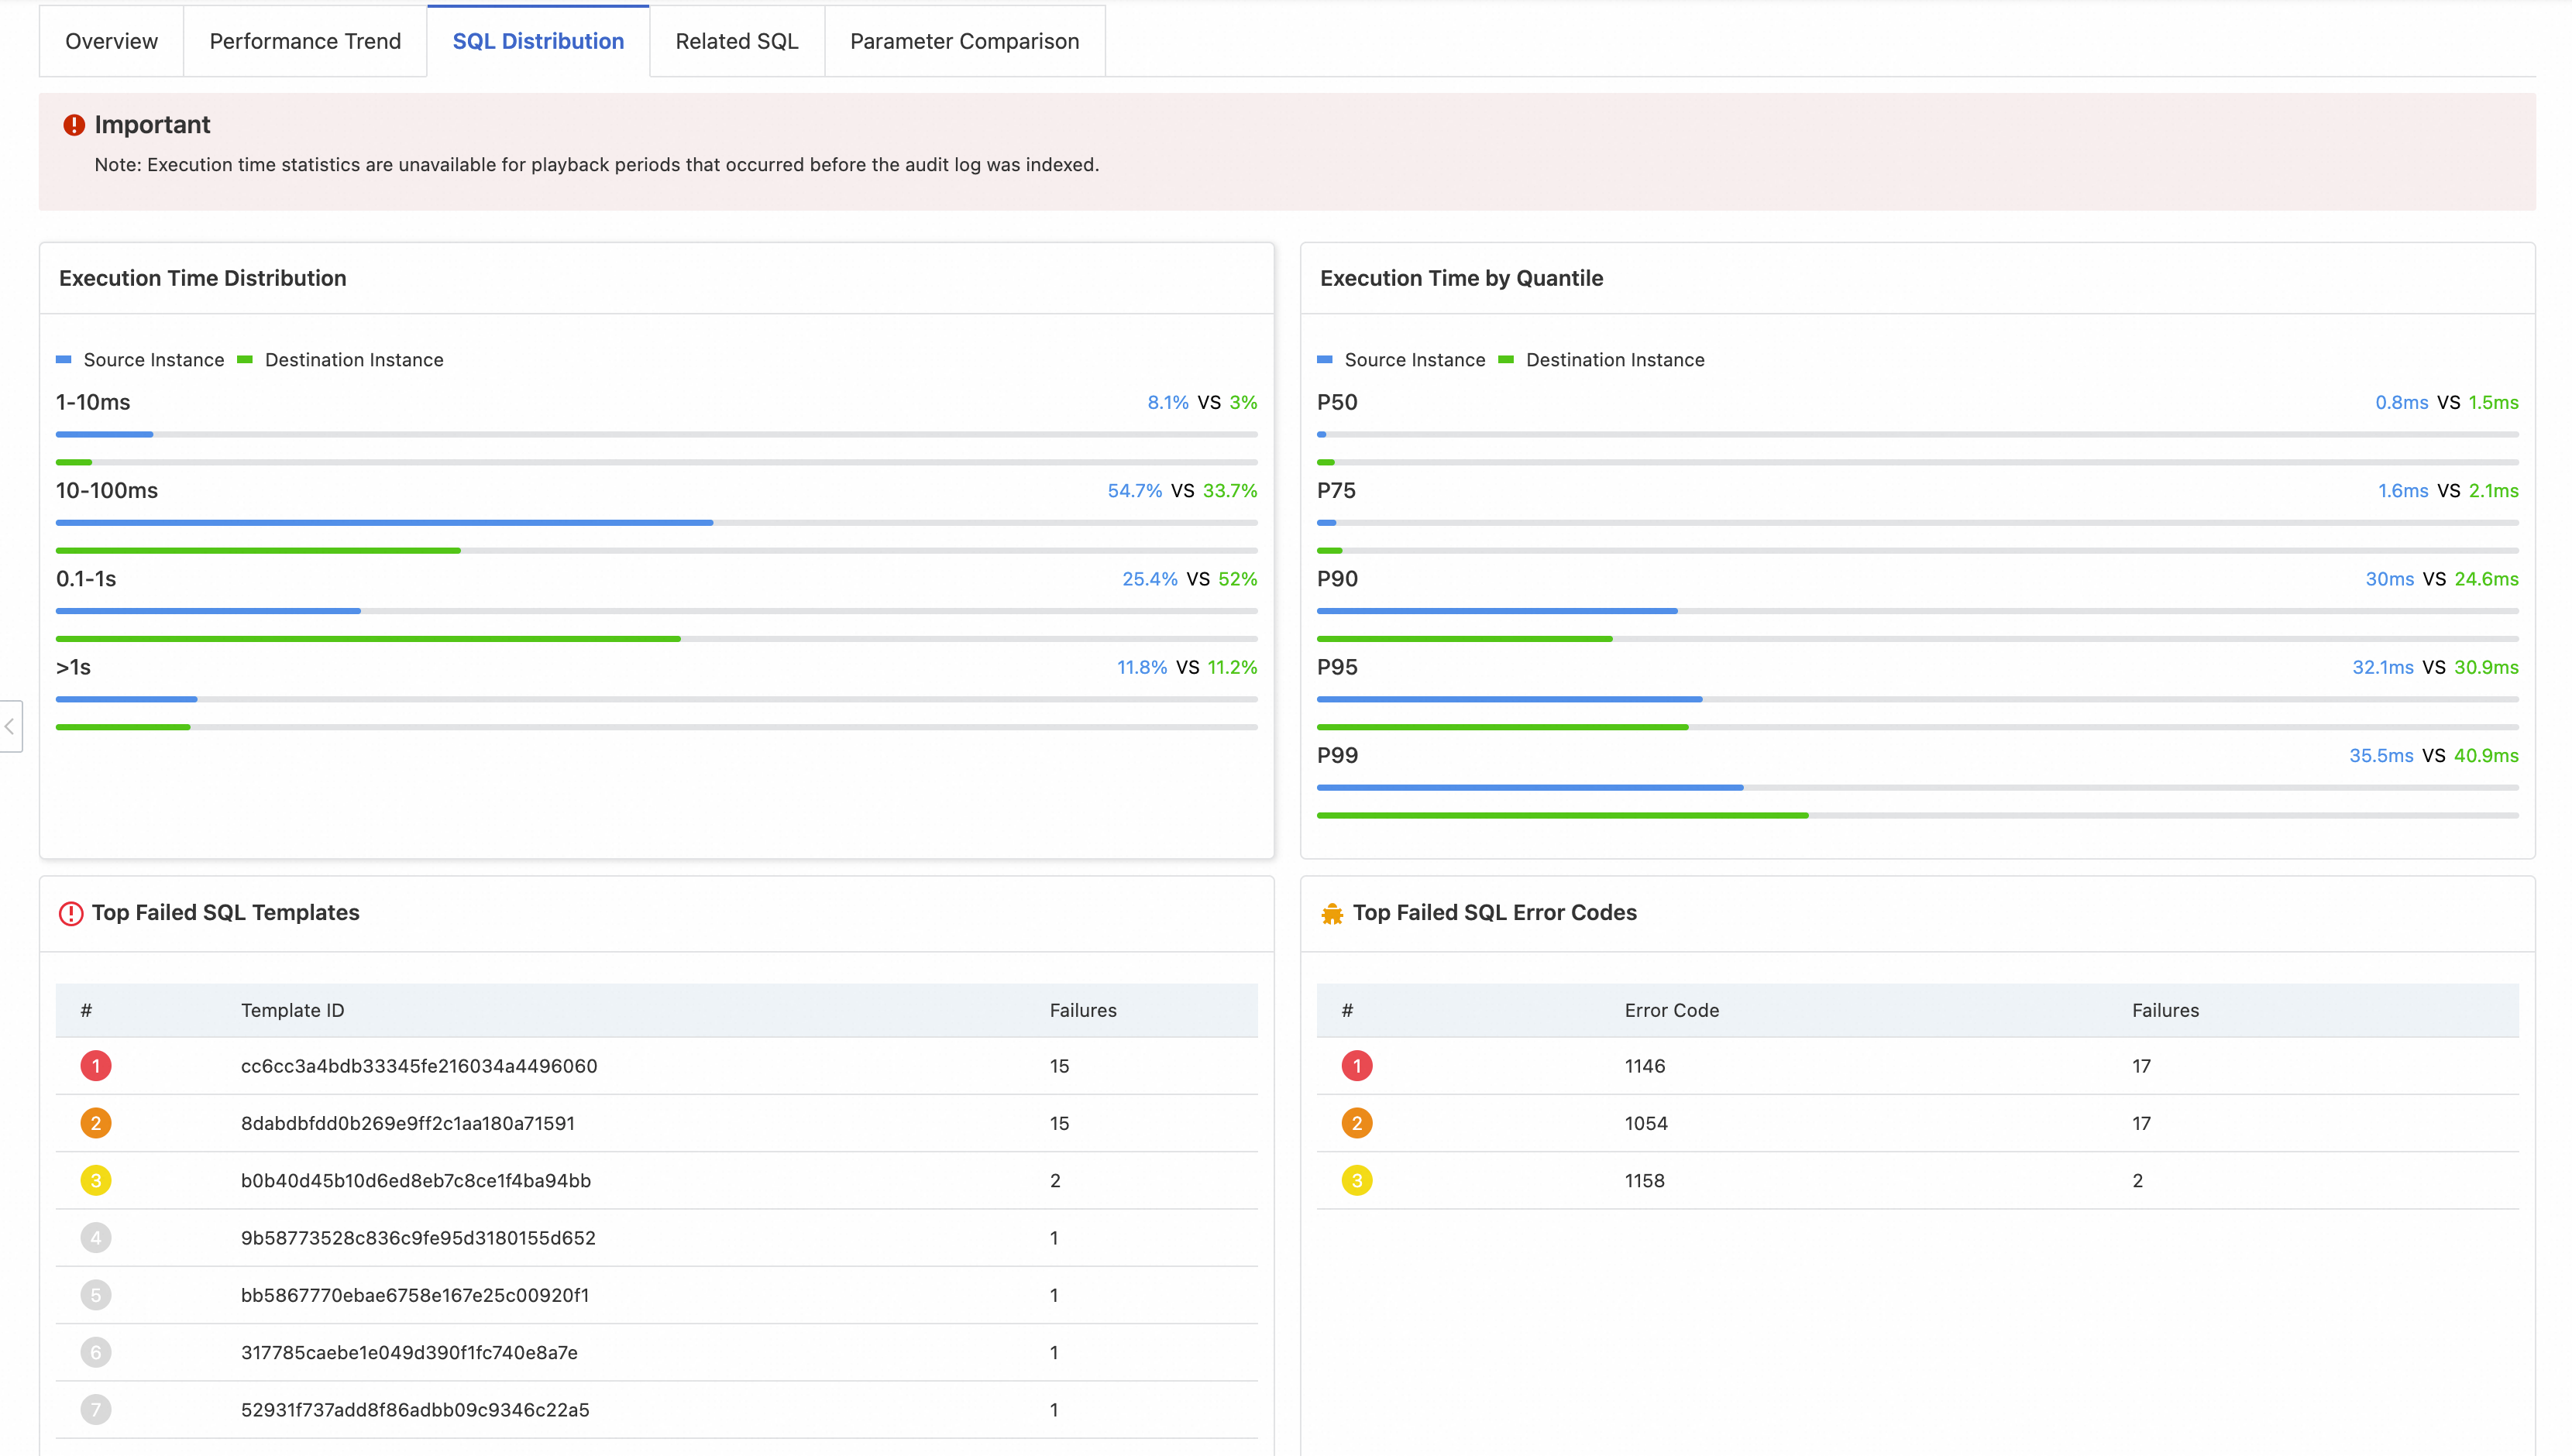Viewport: 2572px width, 1456px height.
Task: Click rank 1 badge in templates table
Action: pos(96,1066)
